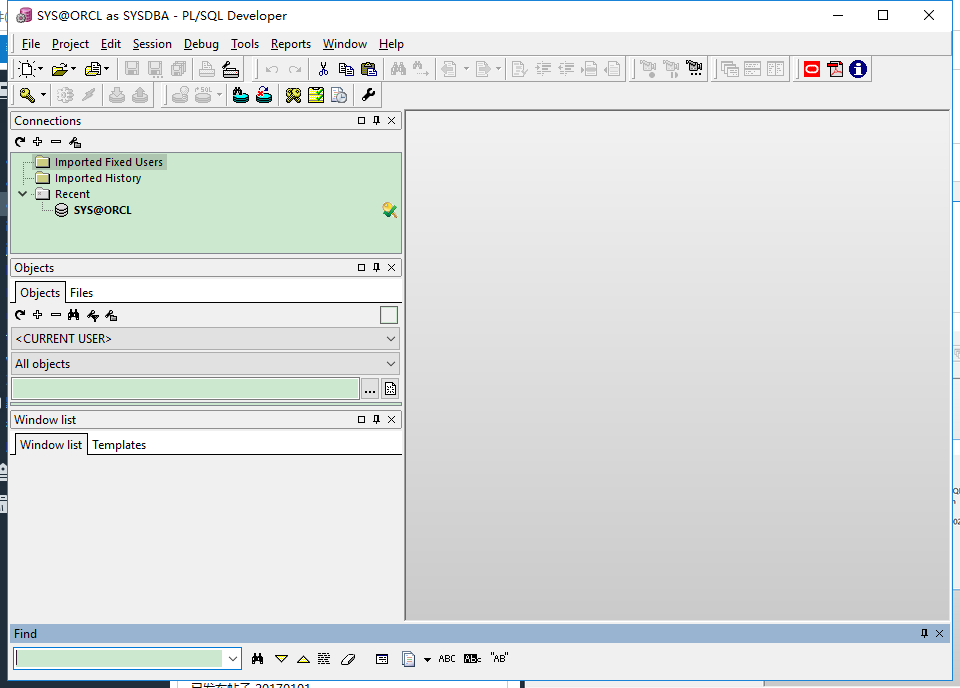Select the Imported History folder
The image size is (960, 688).
[98, 178]
